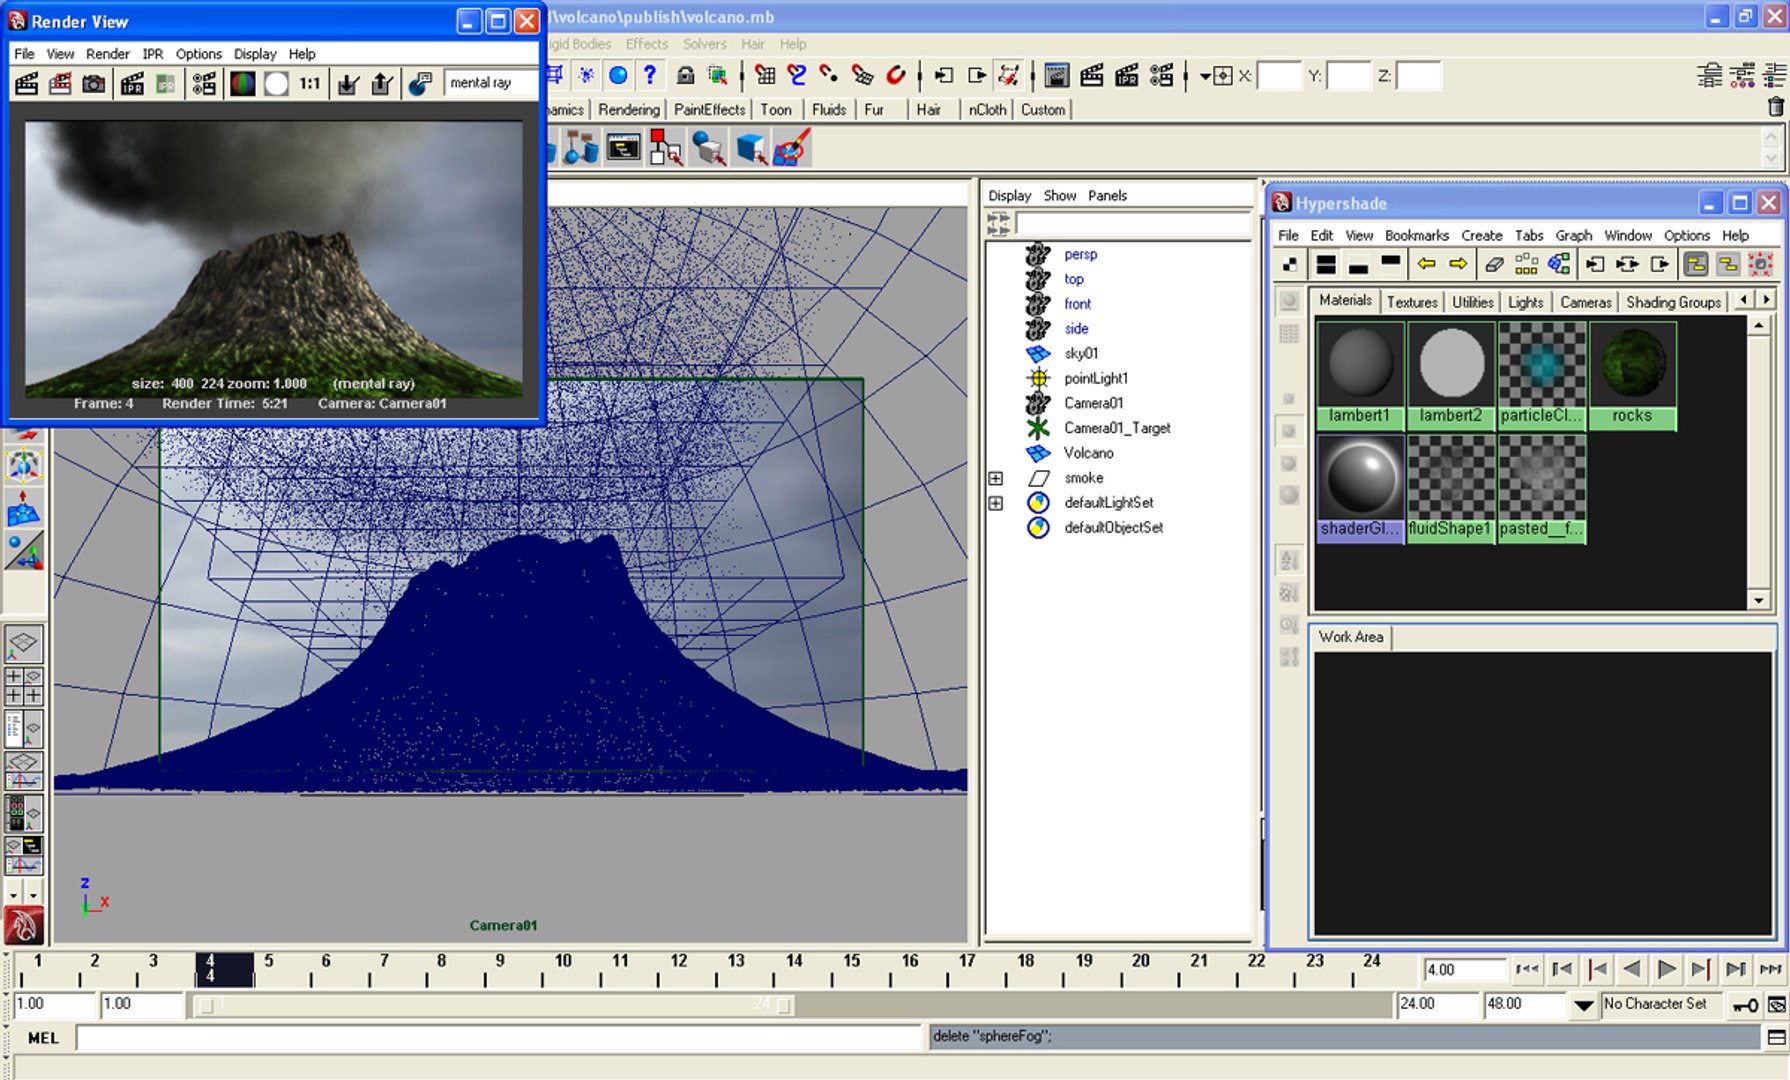The image size is (1790, 1080).
Task: Select the lambert2 material swatch
Action: (x=1451, y=376)
